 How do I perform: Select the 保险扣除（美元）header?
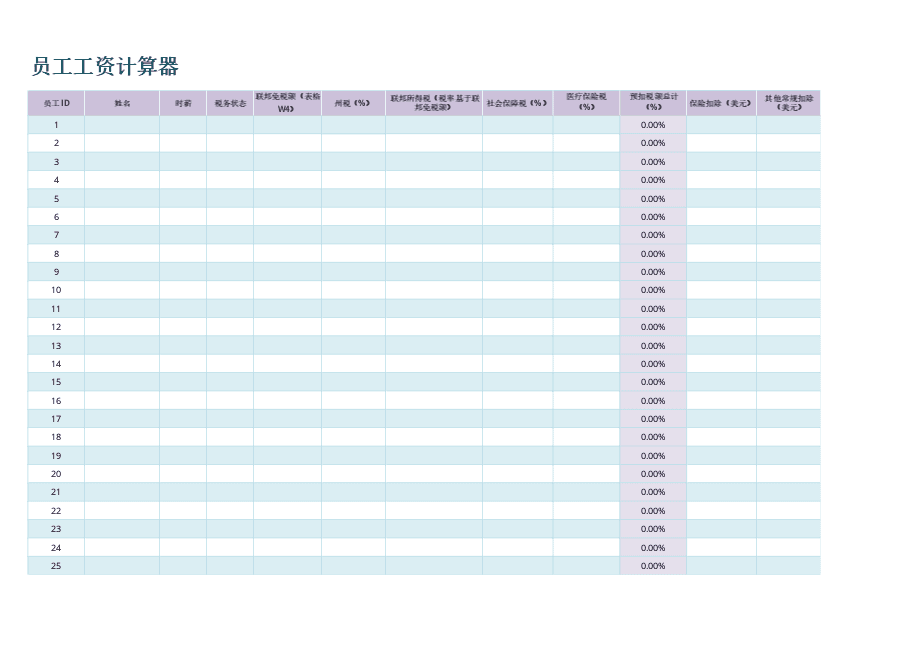[x=721, y=103]
